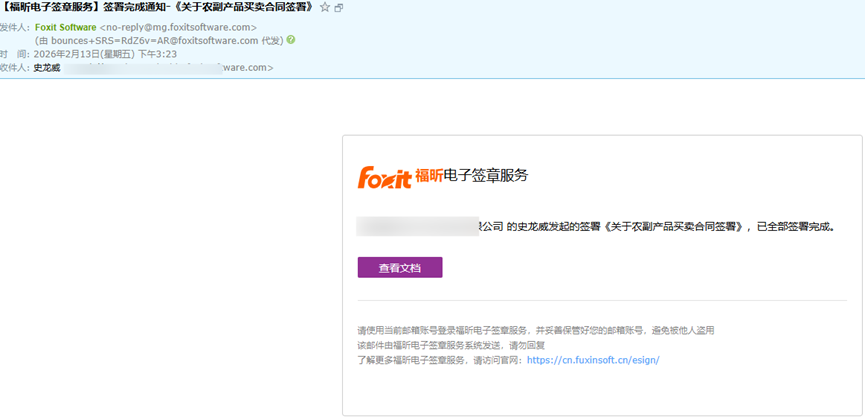Click the 发件人 label
Image resolution: width=865 pixels, height=417 pixels.
[x=14, y=27]
